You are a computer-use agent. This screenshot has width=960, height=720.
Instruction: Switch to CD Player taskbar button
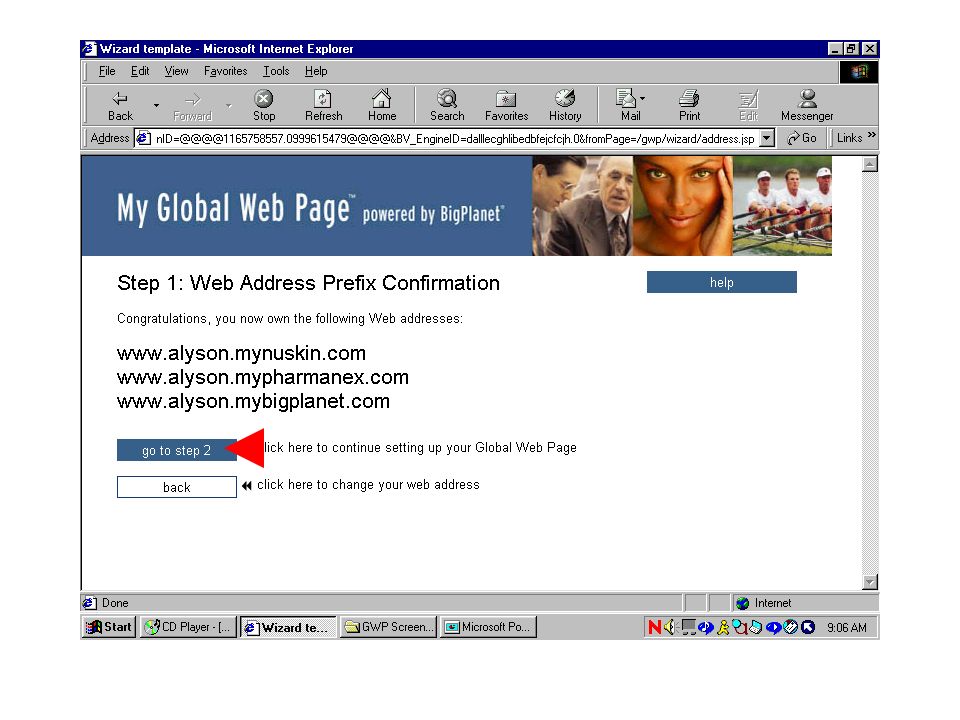point(188,627)
